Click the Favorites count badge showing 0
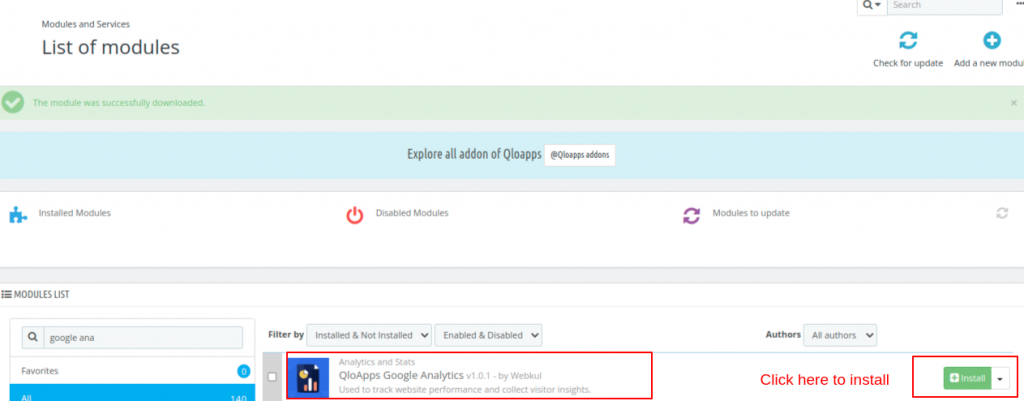Image resolution: width=1024 pixels, height=401 pixels. click(x=244, y=372)
